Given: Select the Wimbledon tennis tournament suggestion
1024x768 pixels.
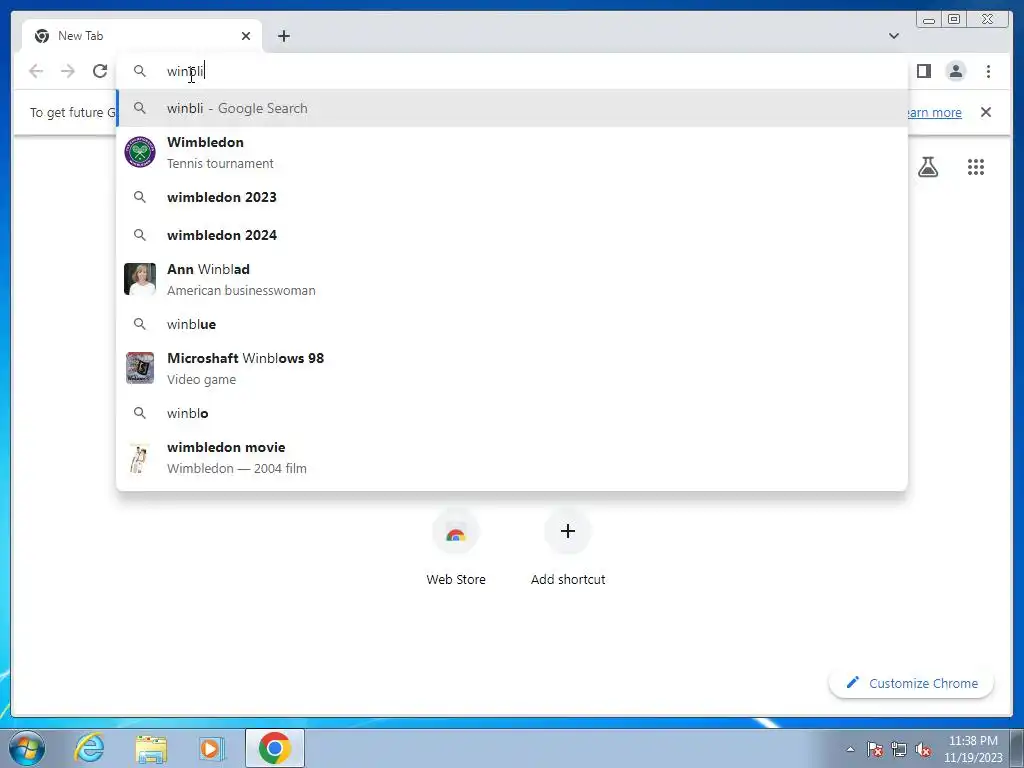Looking at the screenshot, I should (x=512, y=152).
